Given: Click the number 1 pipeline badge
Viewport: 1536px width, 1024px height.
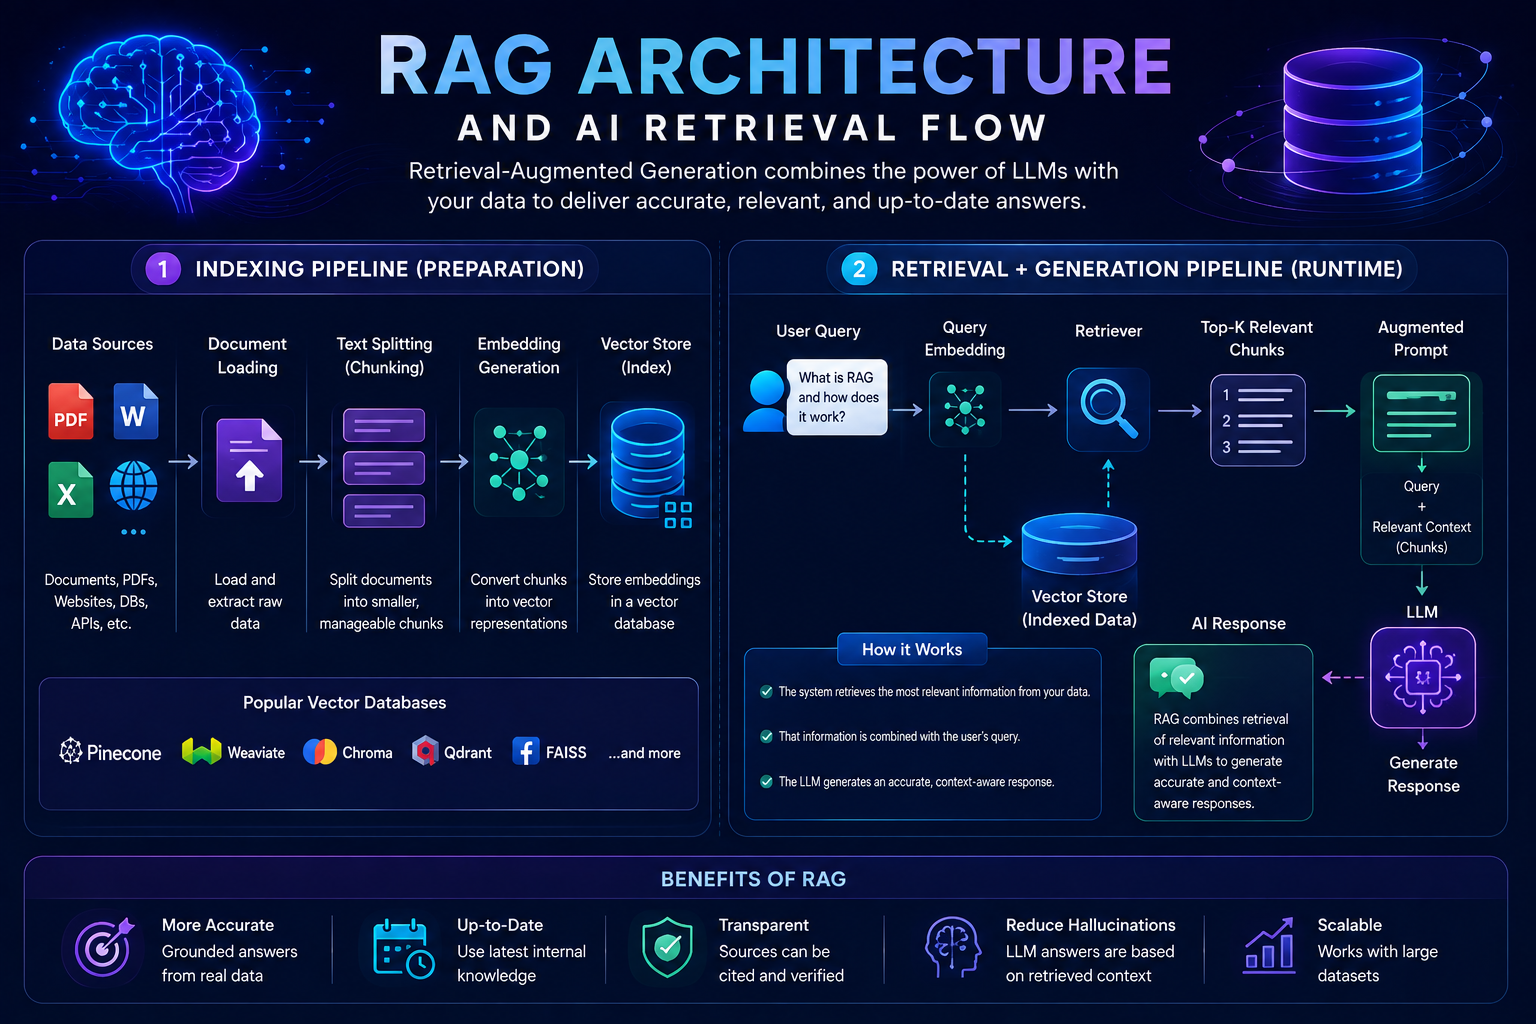Looking at the screenshot, I should point(163,269).
